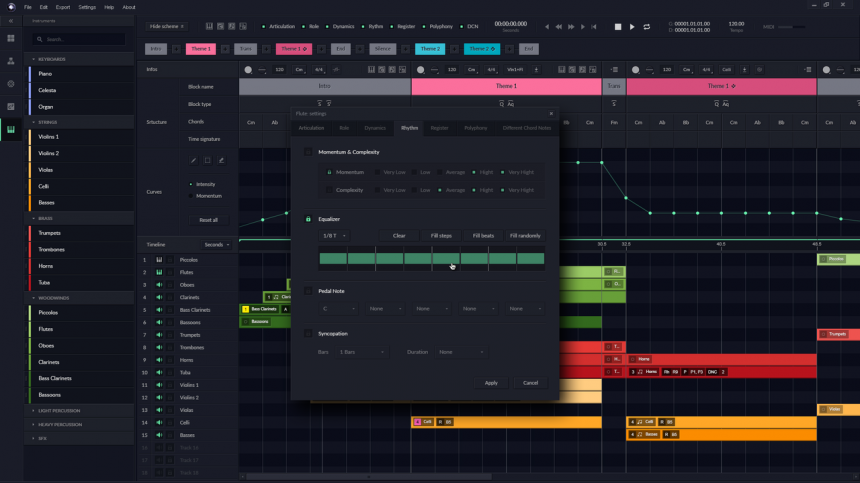This screenshot has height=483, width=860.
Task: Click the first piano-keys view icon in top toolbar
Action: point(209,26)
